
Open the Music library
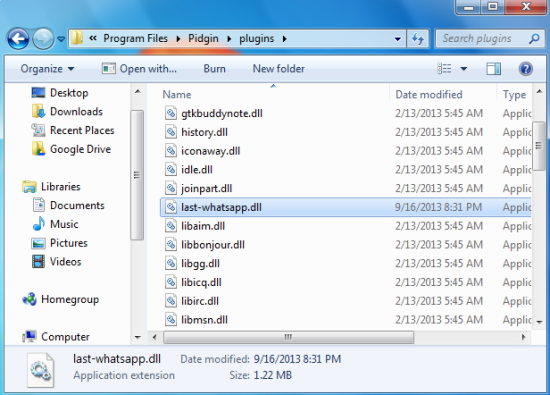pyautogui.click(x=55, y=224)
